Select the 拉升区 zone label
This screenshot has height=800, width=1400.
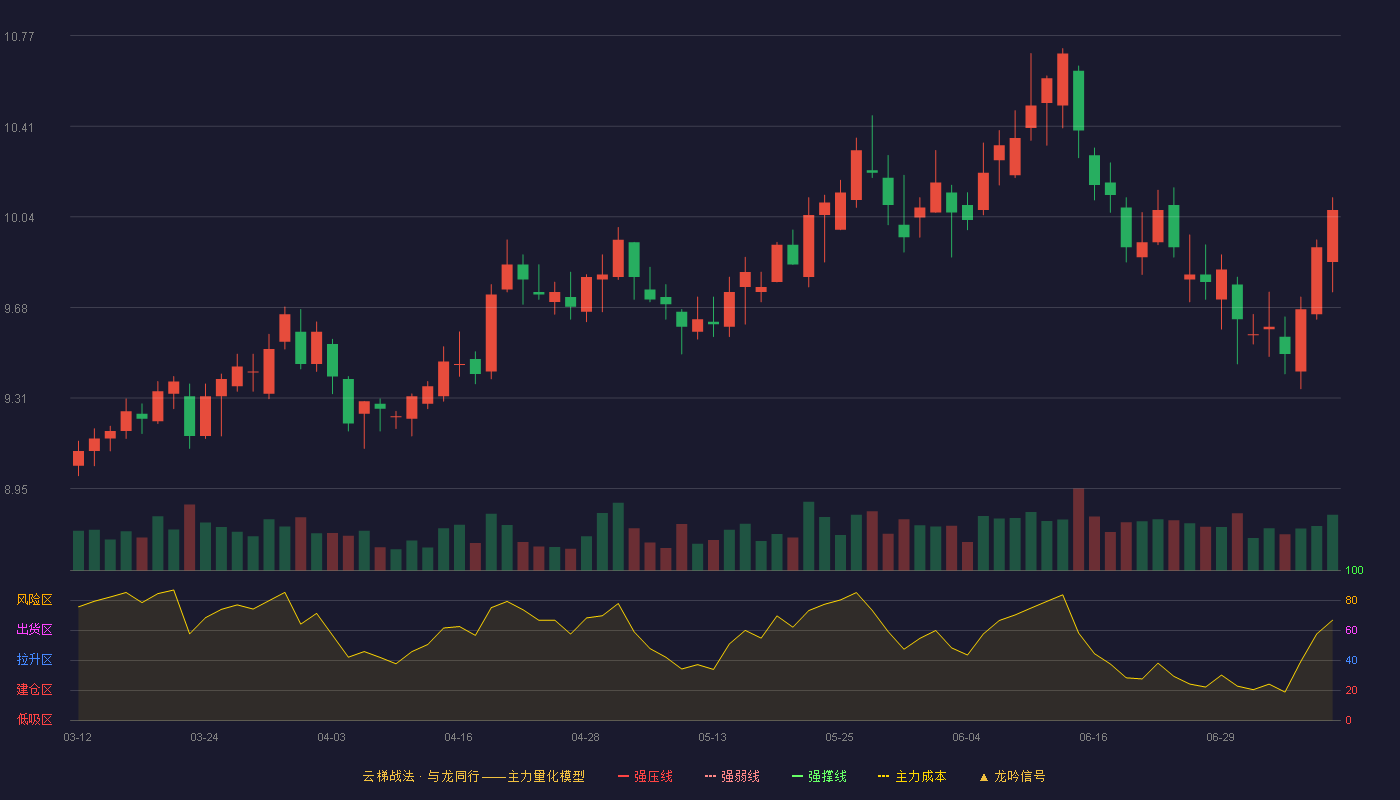coord(34,660)
